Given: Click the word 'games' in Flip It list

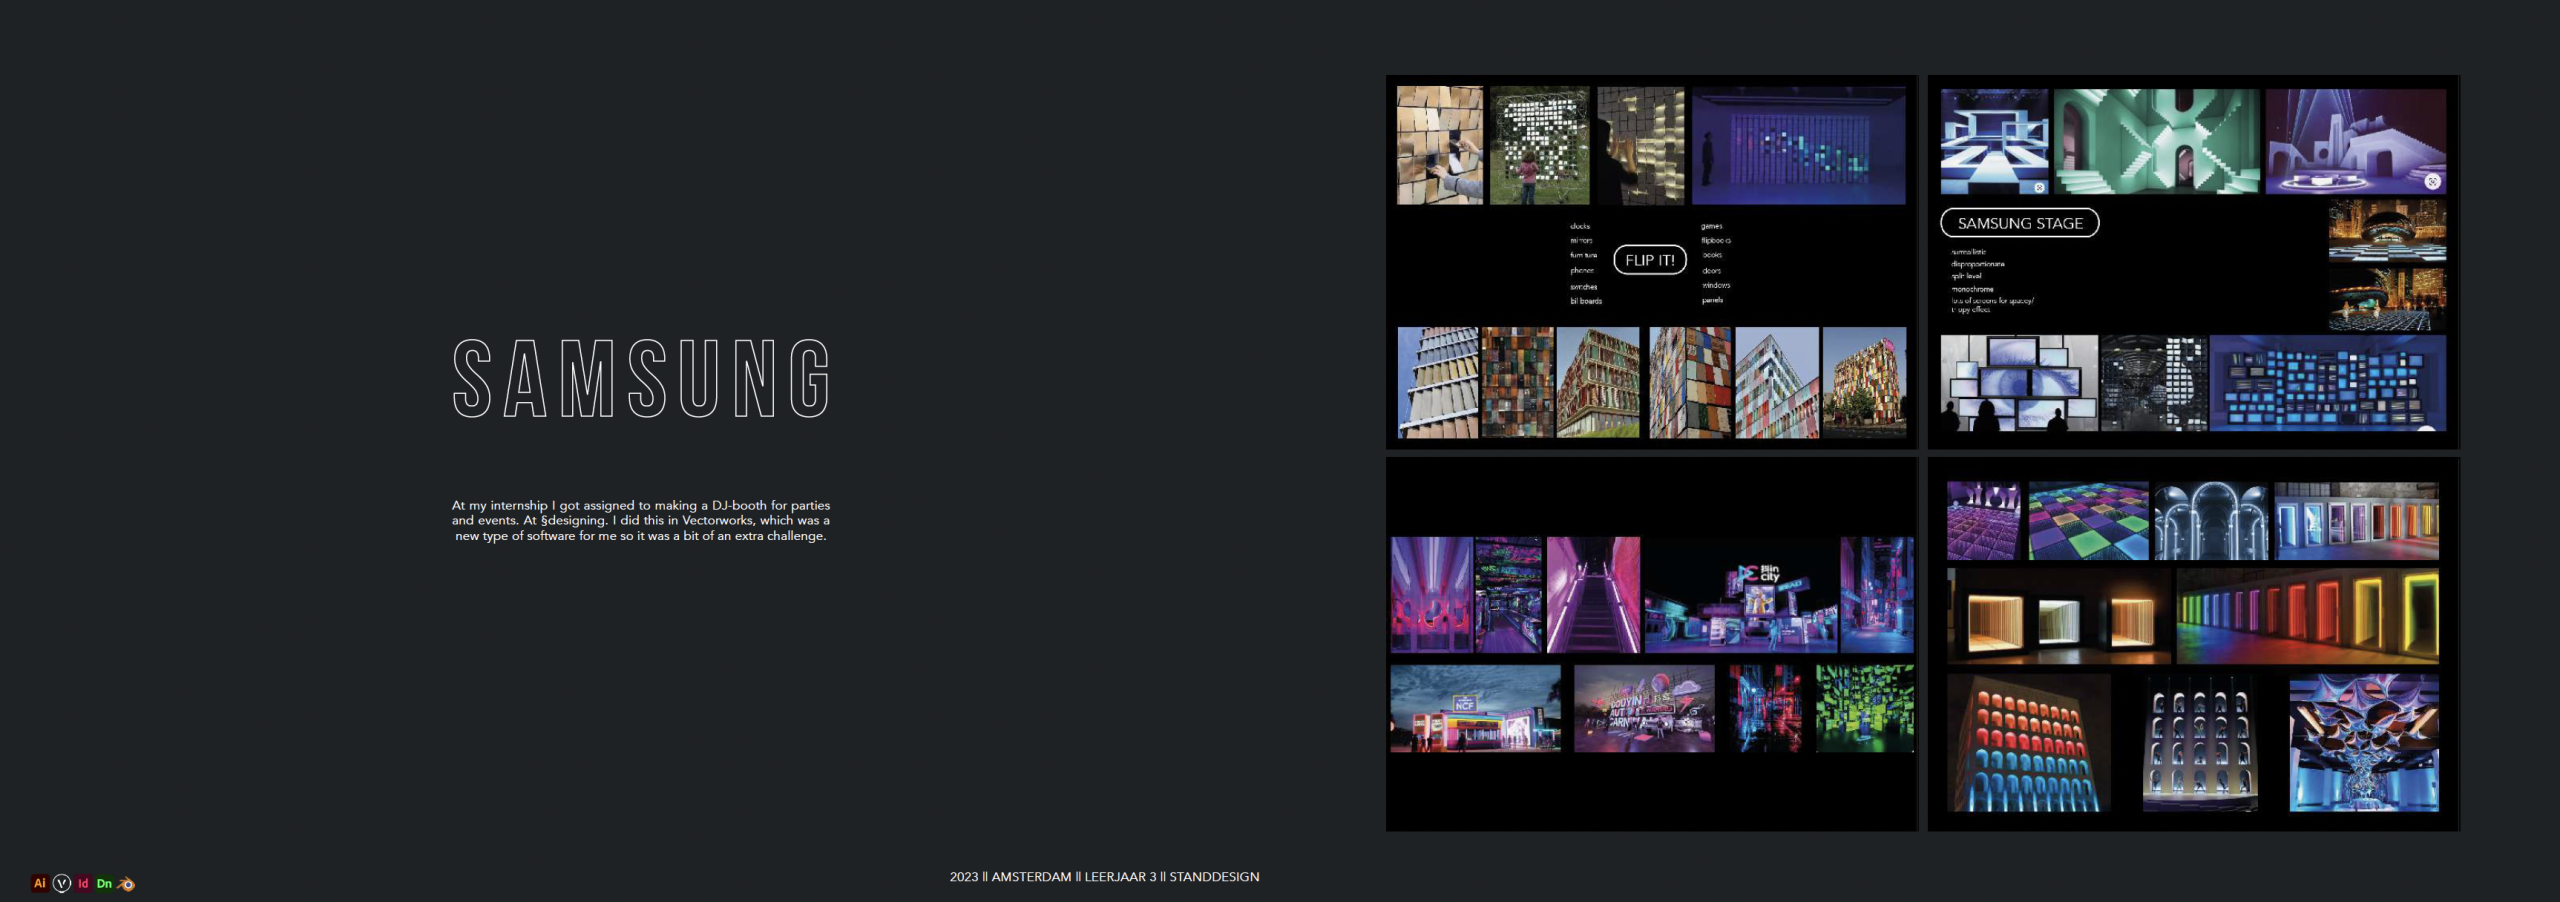Looking at the screenshot, I should (1712, 226).
